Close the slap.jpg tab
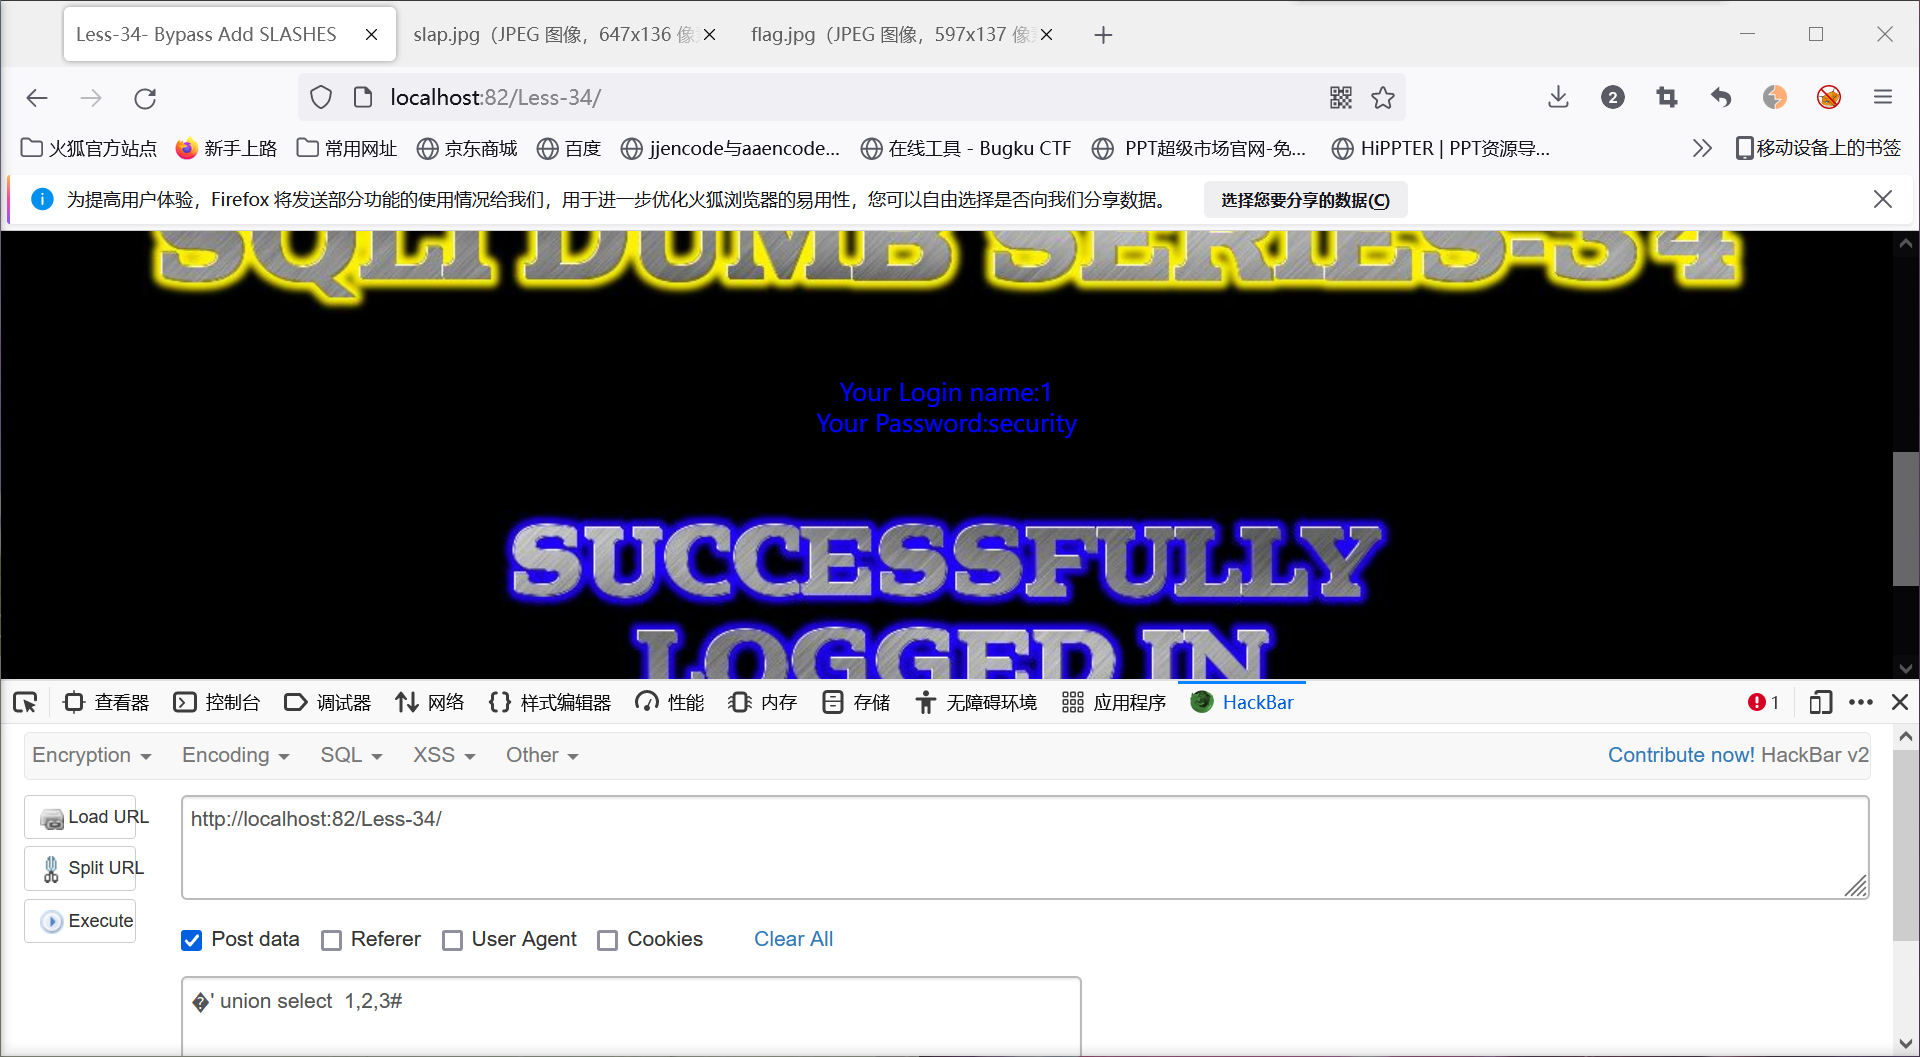 pos(710,35)
